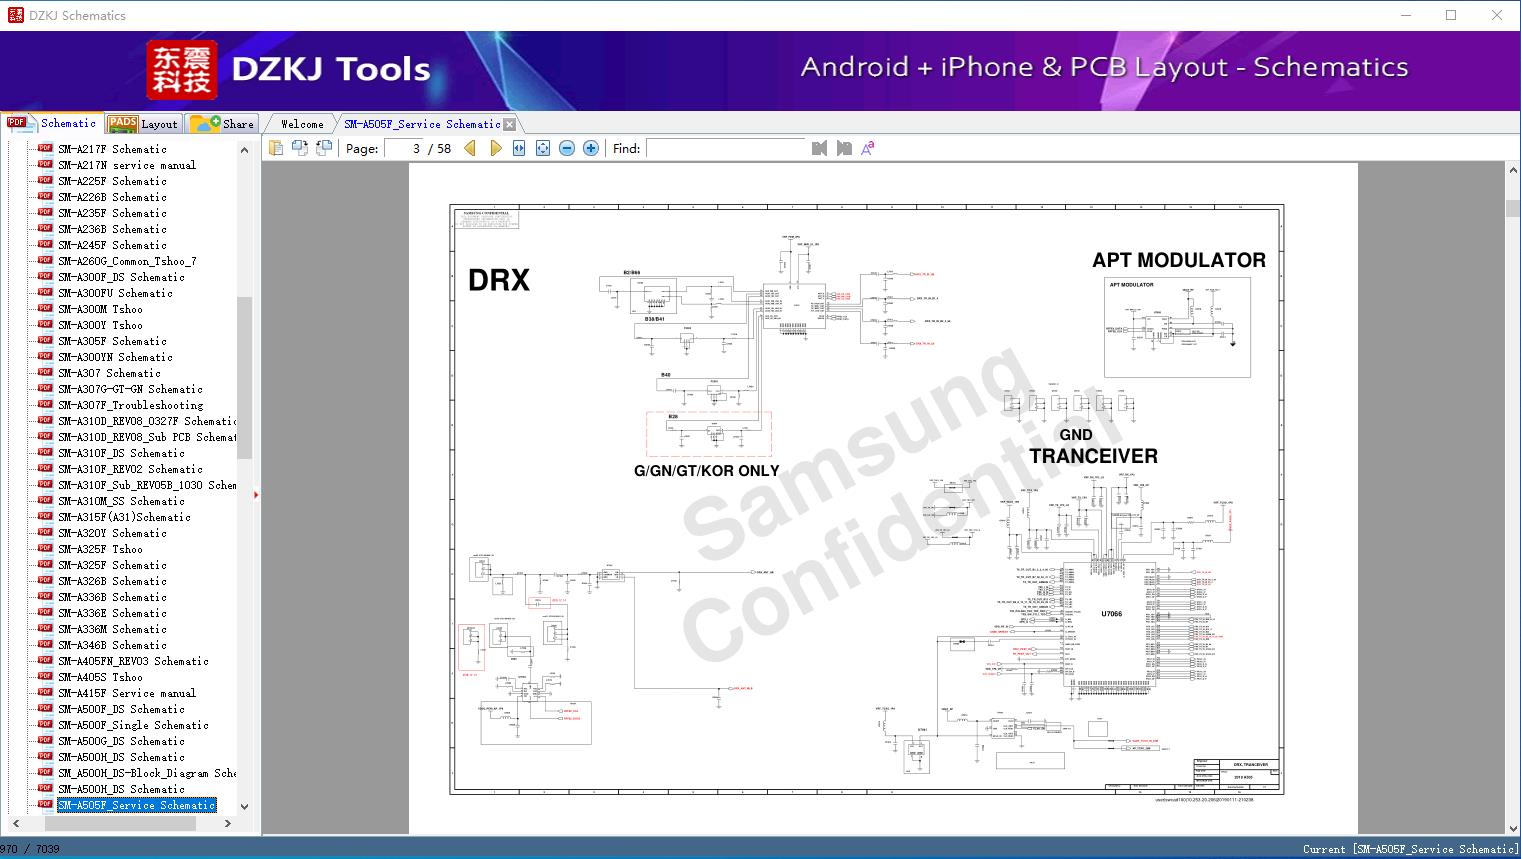Select SM-A325F Tshoo entry
The height and width of the screenshot is (859, 1521).
click(100, 549)
